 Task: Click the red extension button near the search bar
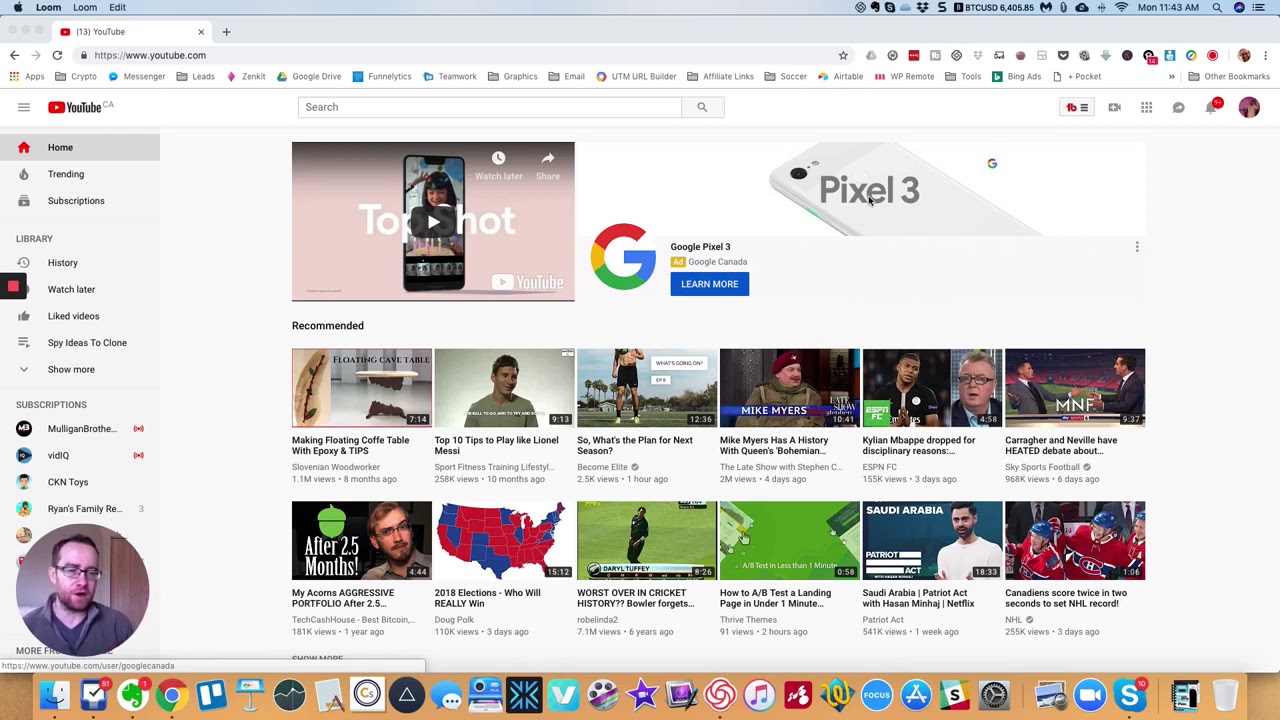(1076, 107)
